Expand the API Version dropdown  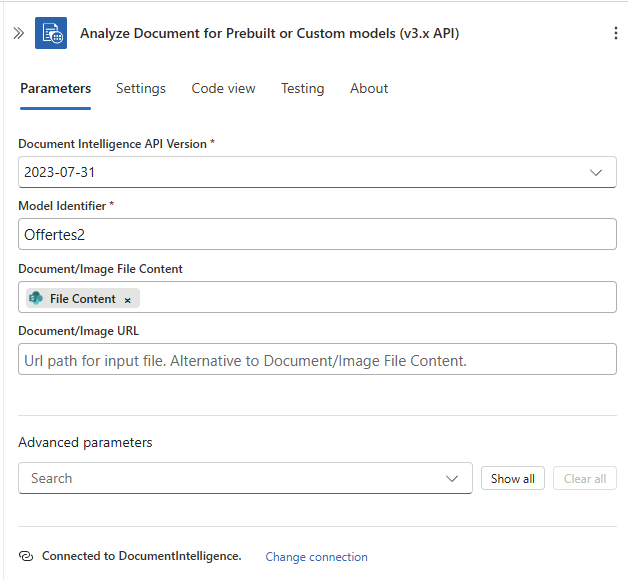(596, 172)
